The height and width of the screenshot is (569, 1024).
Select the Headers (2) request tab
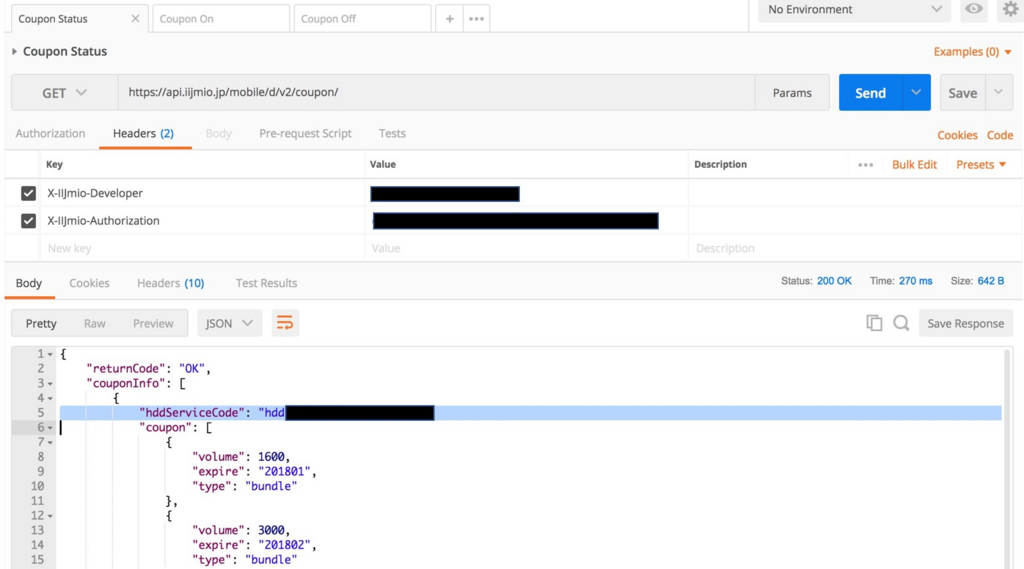point(144,133)
